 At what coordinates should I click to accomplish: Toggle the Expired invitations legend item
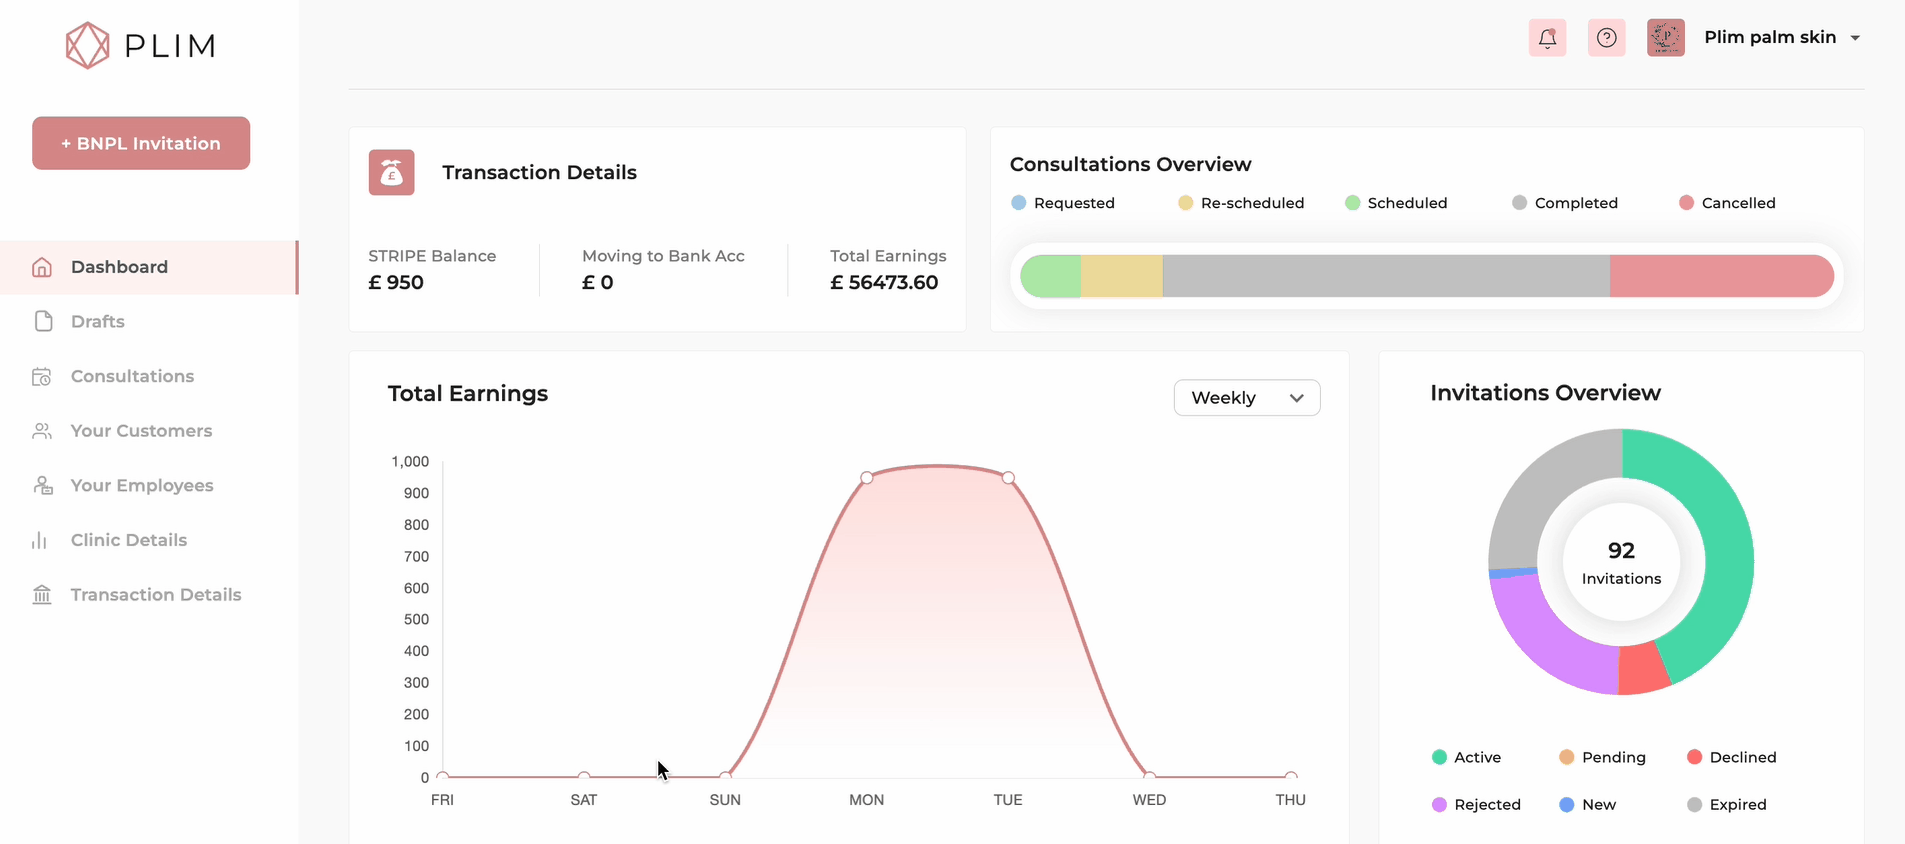point(1727,804)
